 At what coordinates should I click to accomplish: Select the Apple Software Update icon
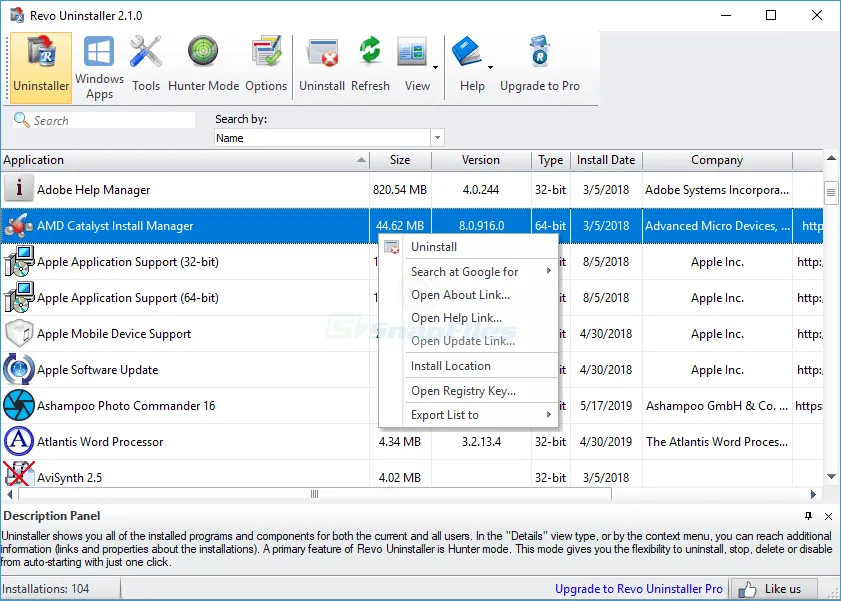click(19, 369)
